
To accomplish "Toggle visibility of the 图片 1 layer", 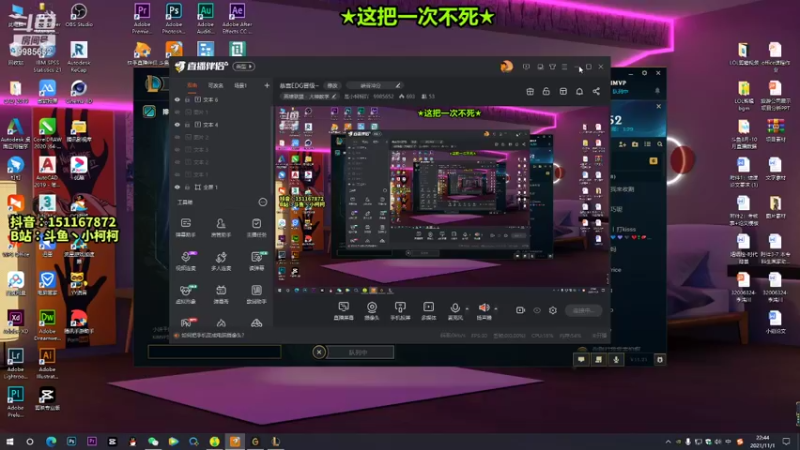I will click(177, 112).
